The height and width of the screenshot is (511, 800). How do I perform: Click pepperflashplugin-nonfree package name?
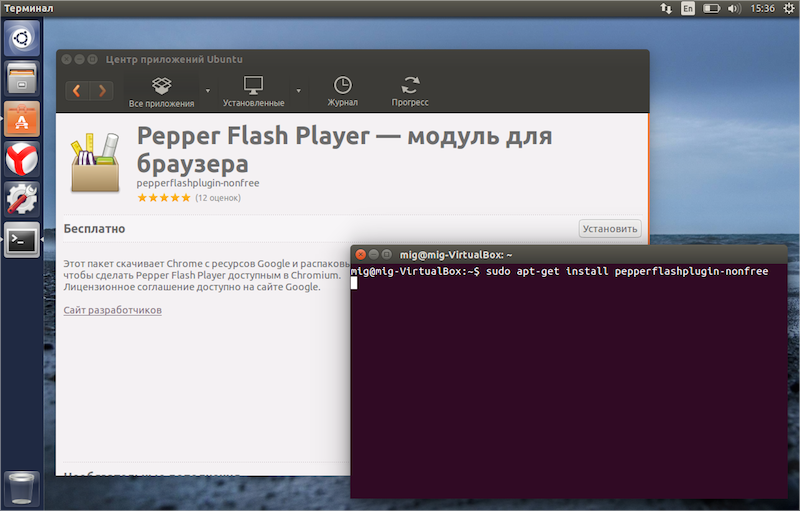pos(198,183)
